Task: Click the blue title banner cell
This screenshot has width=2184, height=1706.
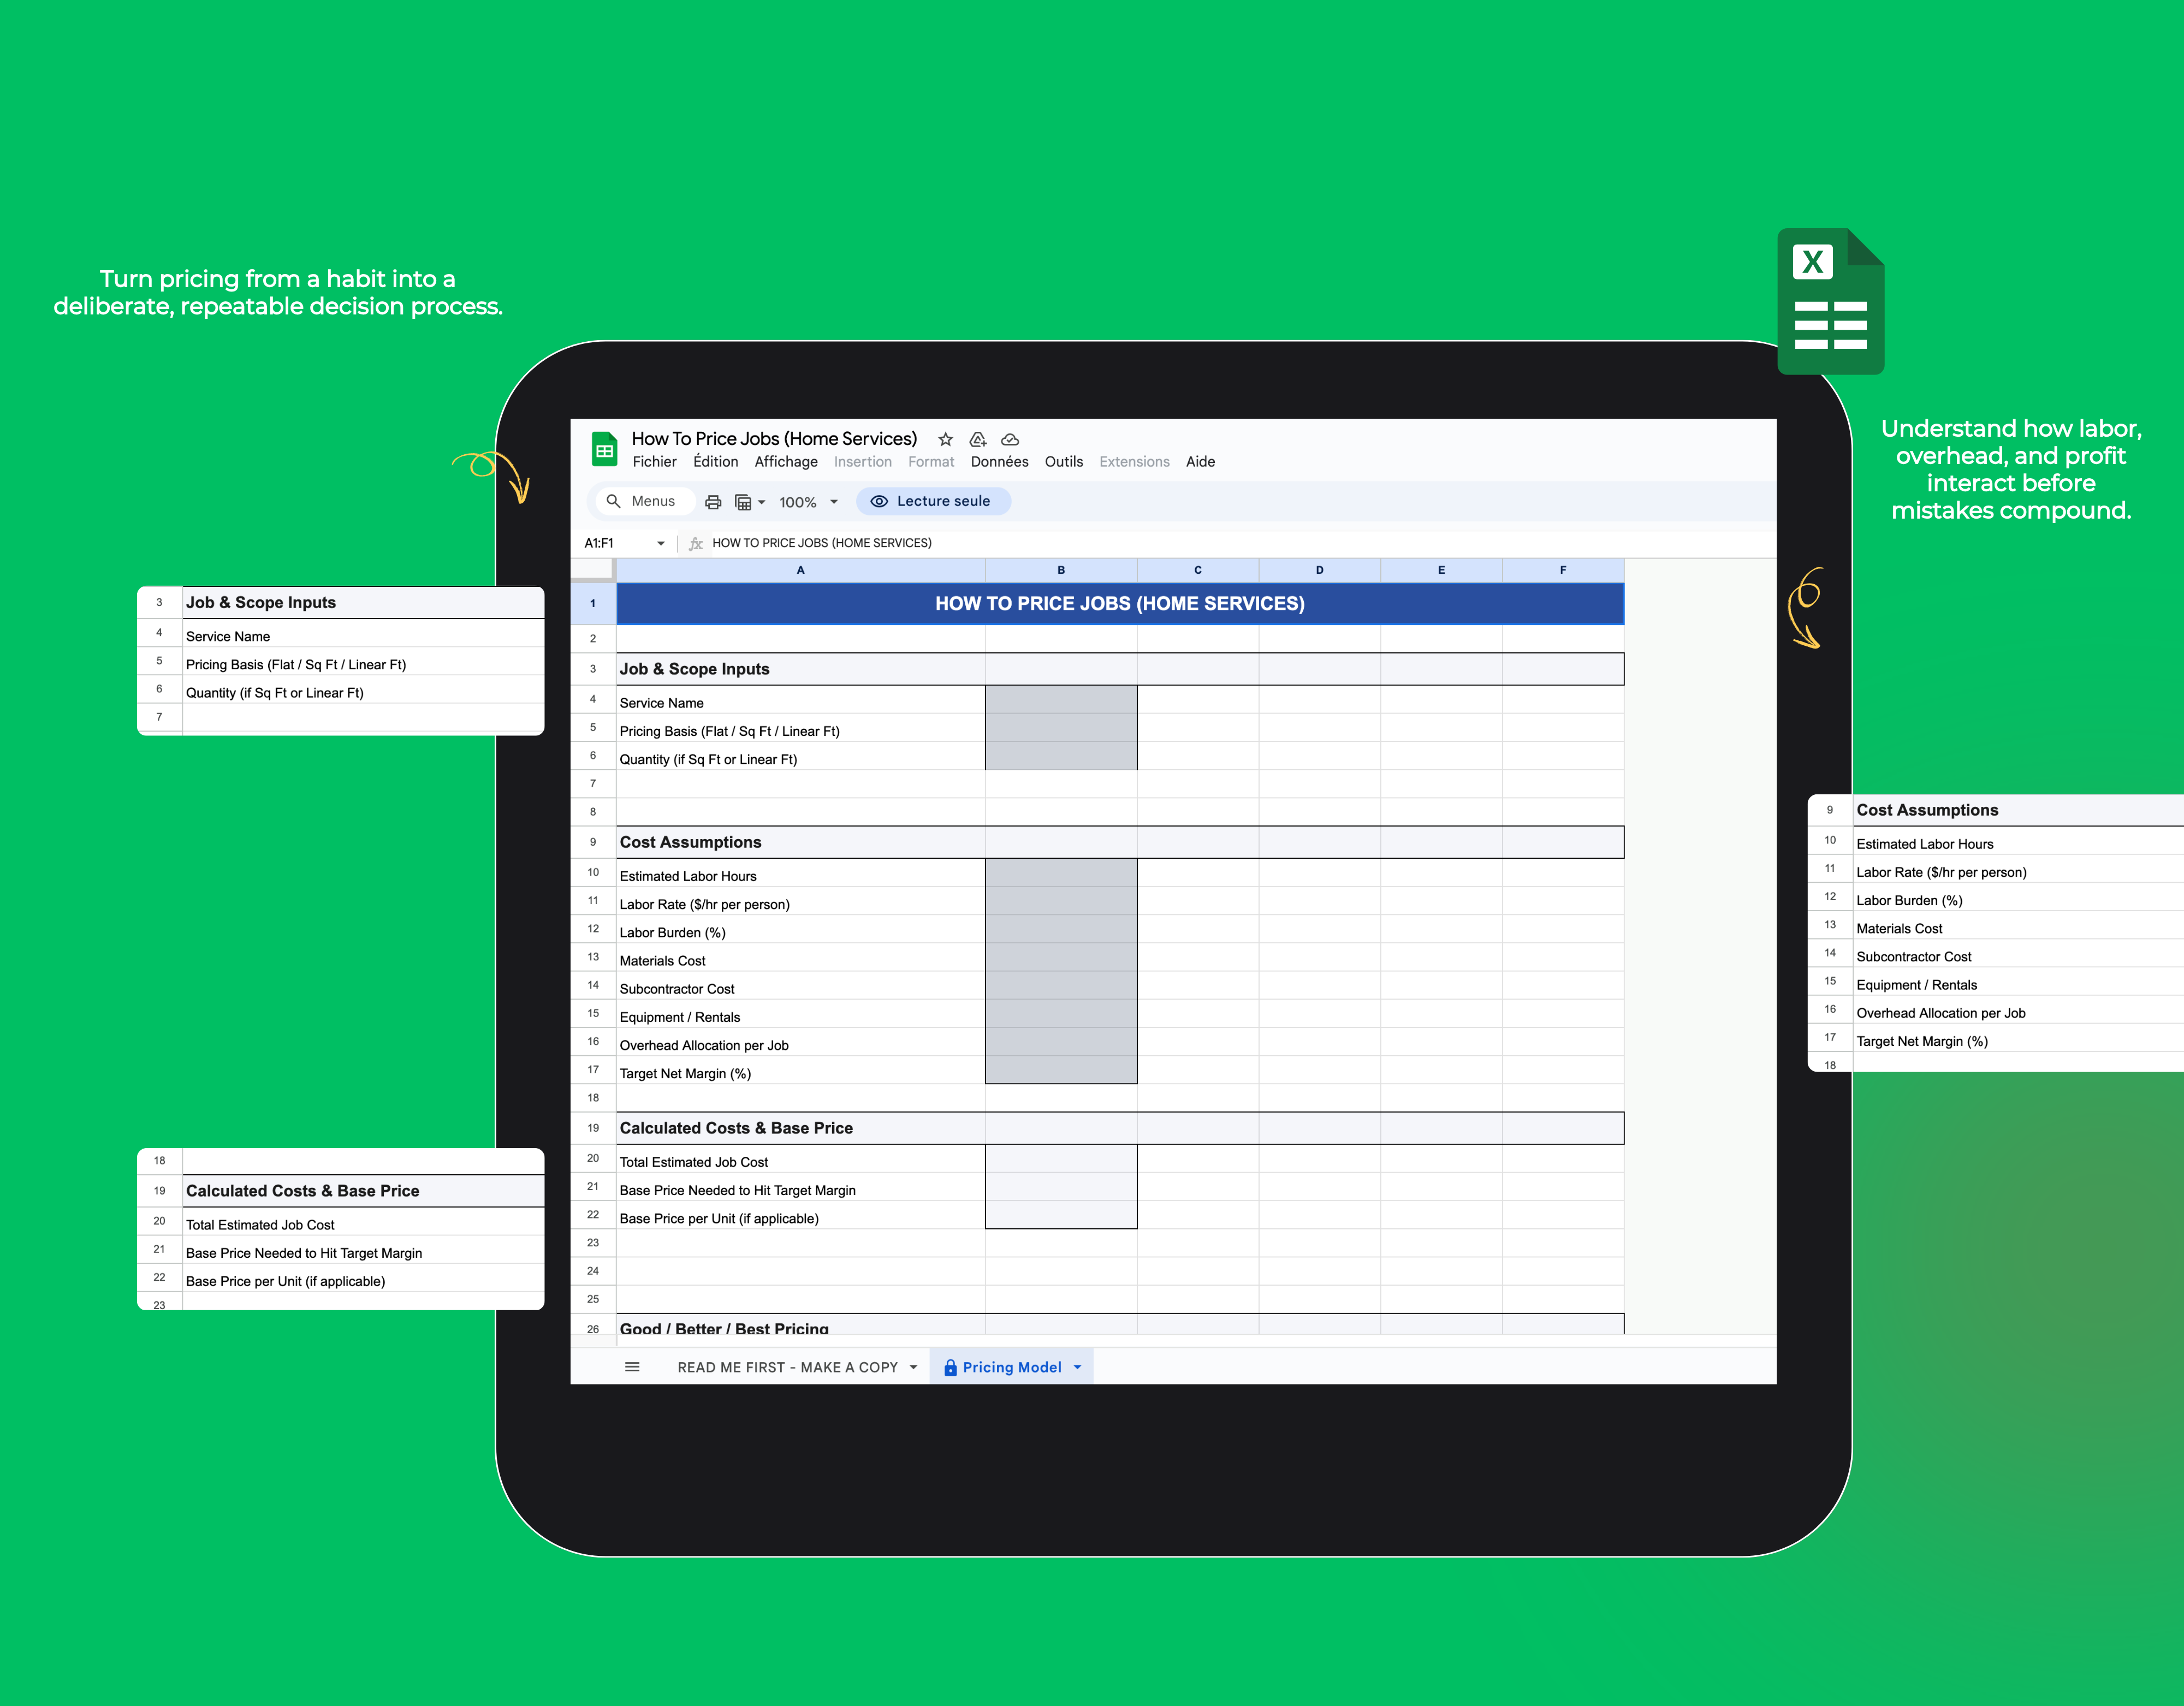Action: 1119,603
